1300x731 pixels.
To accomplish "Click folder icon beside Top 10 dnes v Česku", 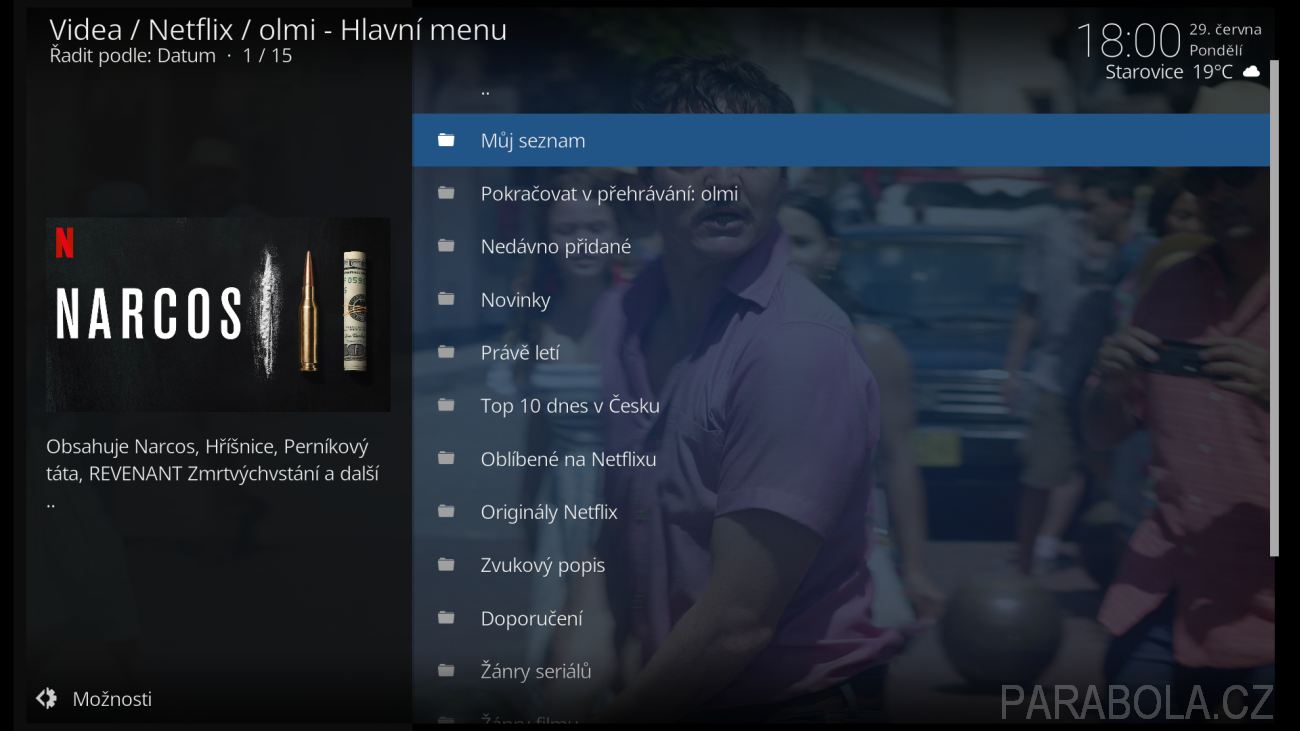I will coord(446,405).
